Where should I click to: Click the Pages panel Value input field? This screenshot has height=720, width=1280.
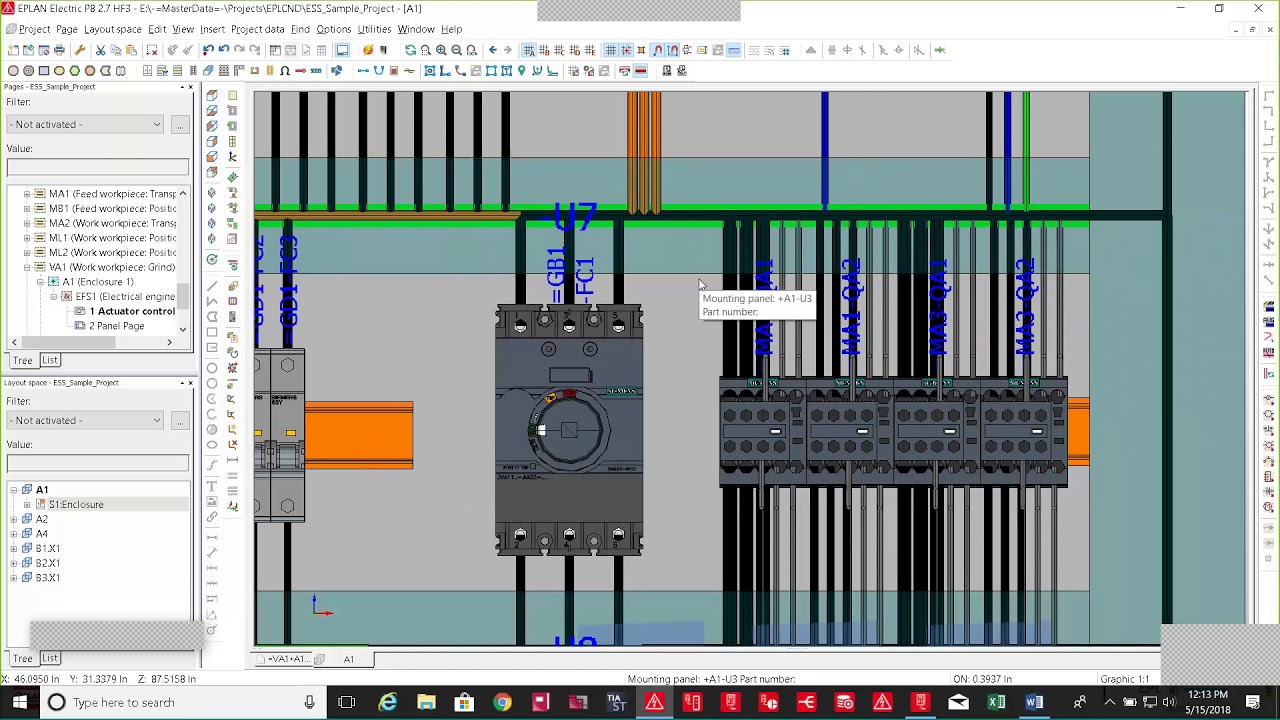97,167
